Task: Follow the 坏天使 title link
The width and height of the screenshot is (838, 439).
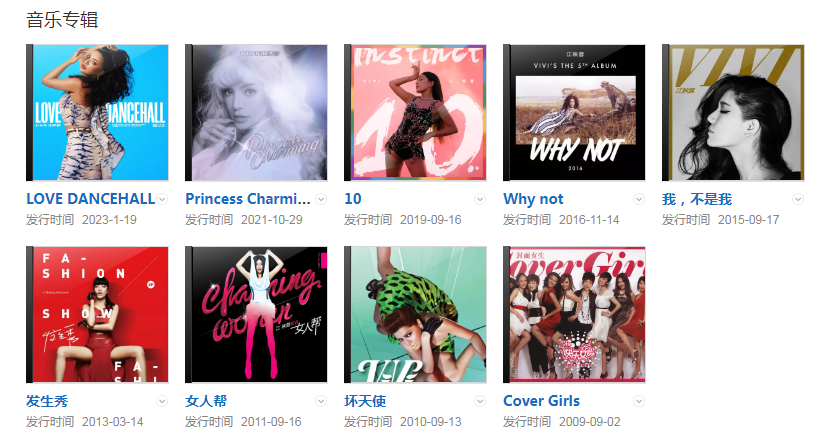Action: tap(365, 401)
